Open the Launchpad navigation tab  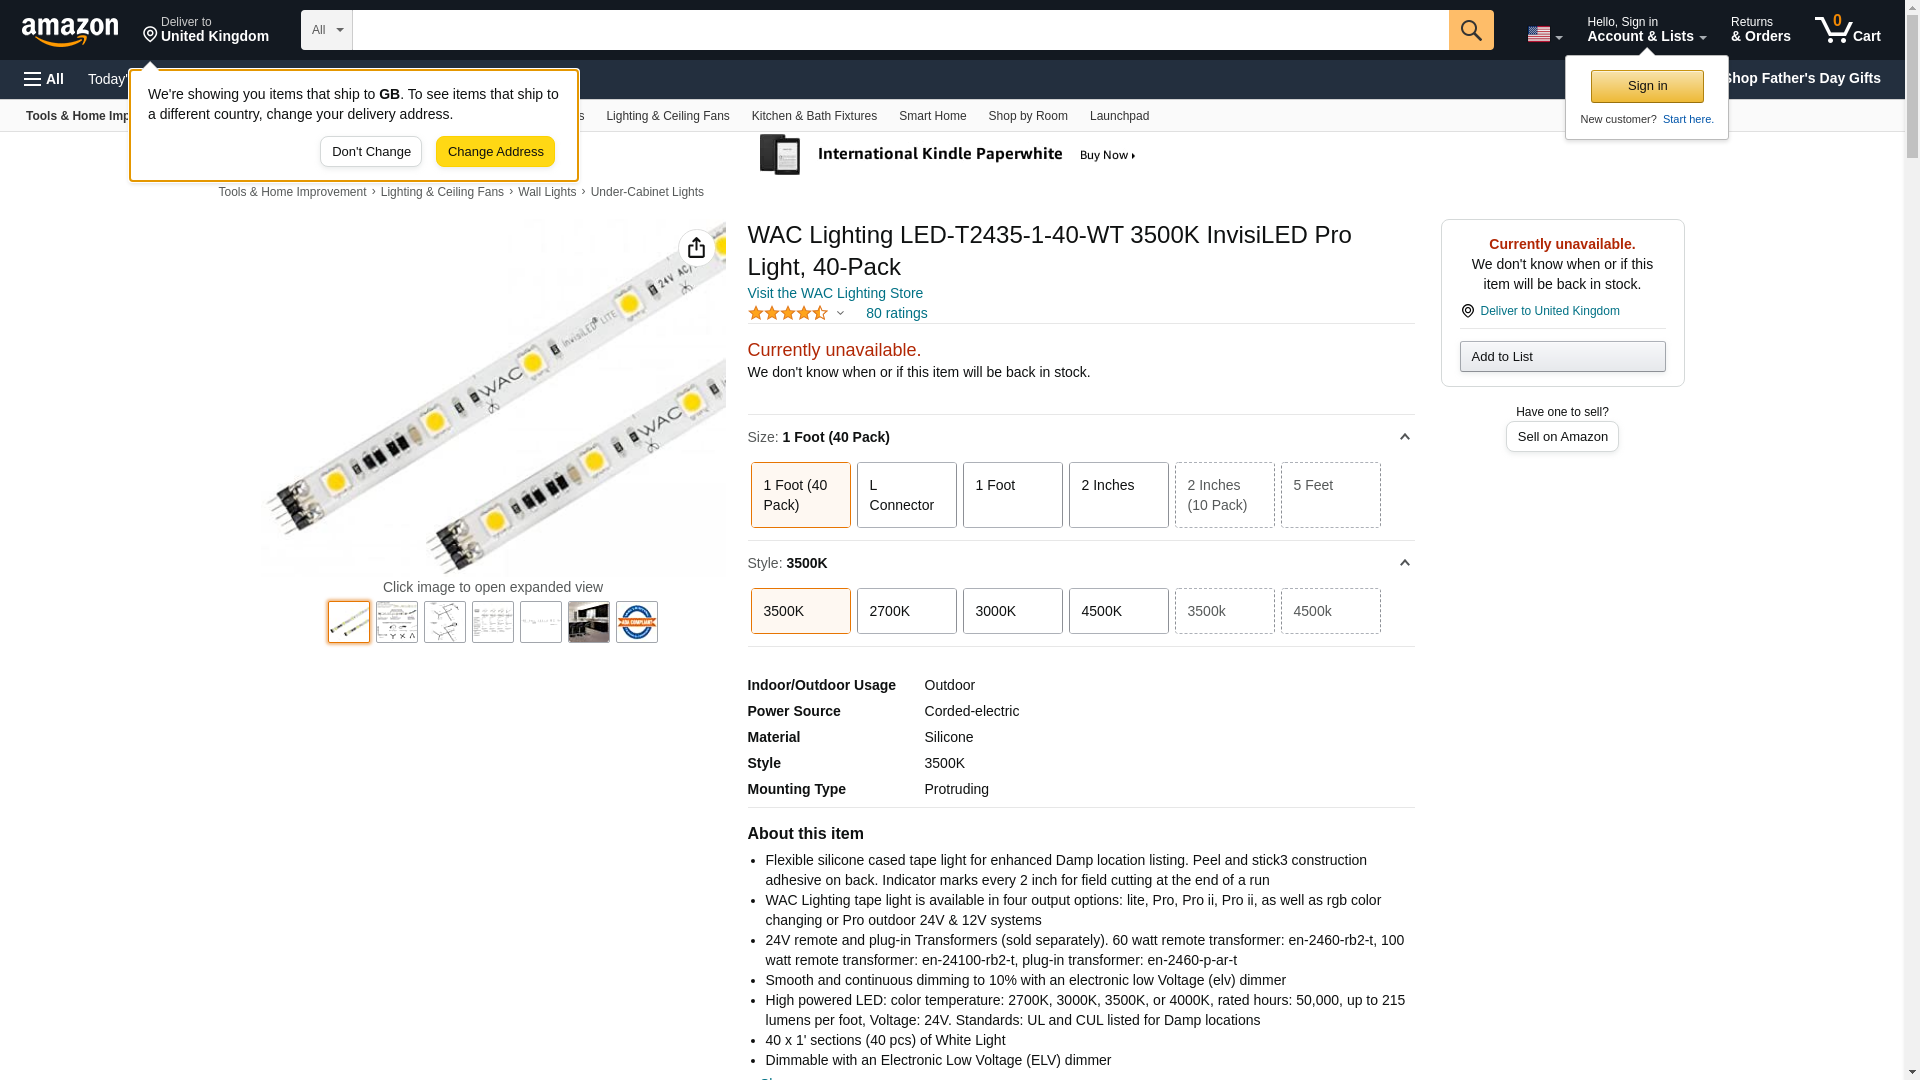[x=1118, y=116]
